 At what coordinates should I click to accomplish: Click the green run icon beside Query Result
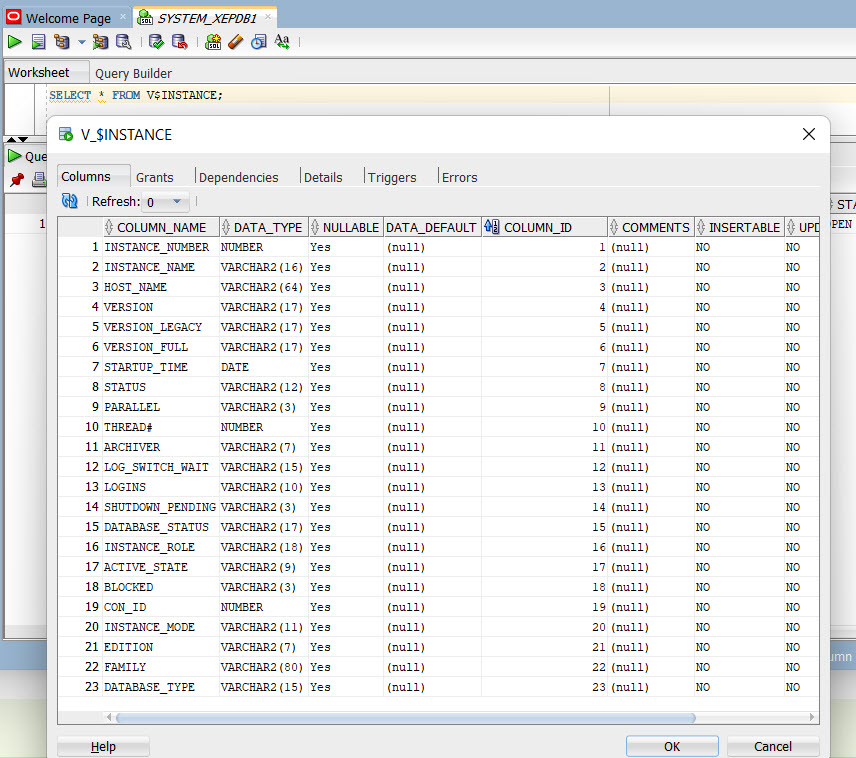(x=15, y=156)
